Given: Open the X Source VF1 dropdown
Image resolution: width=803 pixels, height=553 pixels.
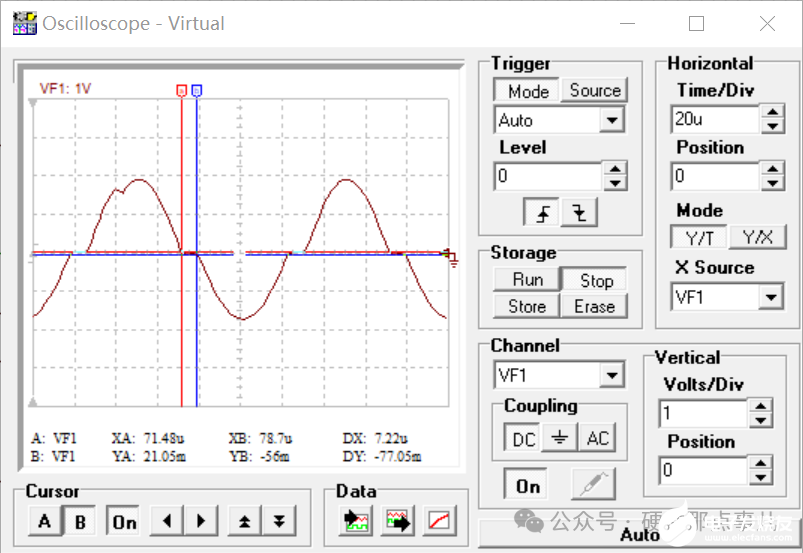Looking at the screenshot, I should click(771, 297).
